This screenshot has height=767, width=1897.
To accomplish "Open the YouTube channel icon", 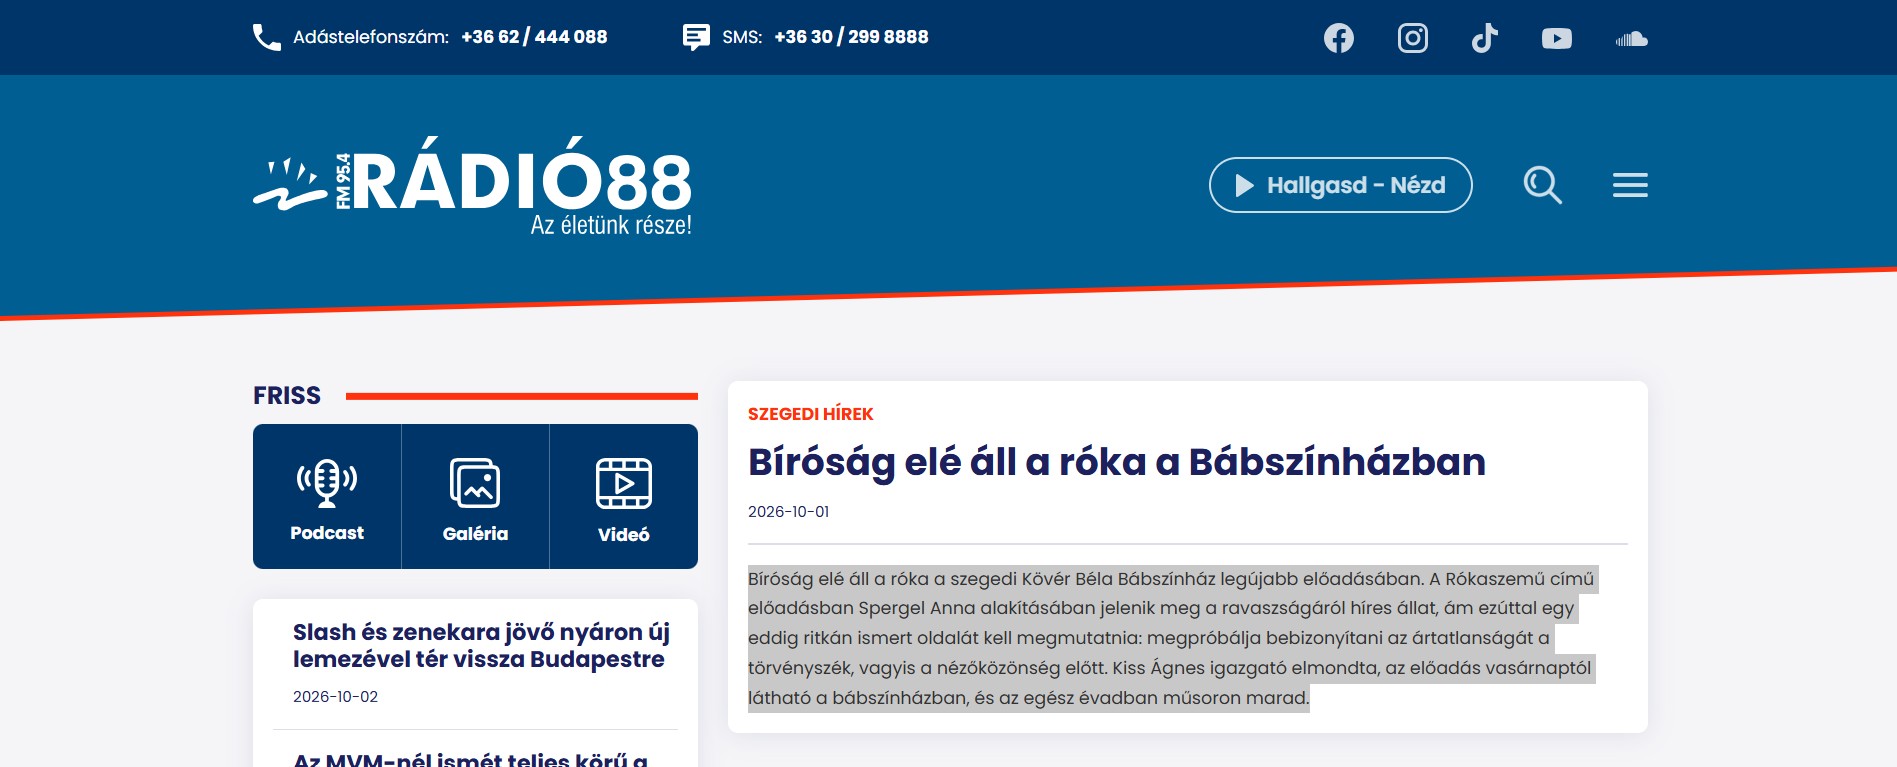I will coord(1557,38).
